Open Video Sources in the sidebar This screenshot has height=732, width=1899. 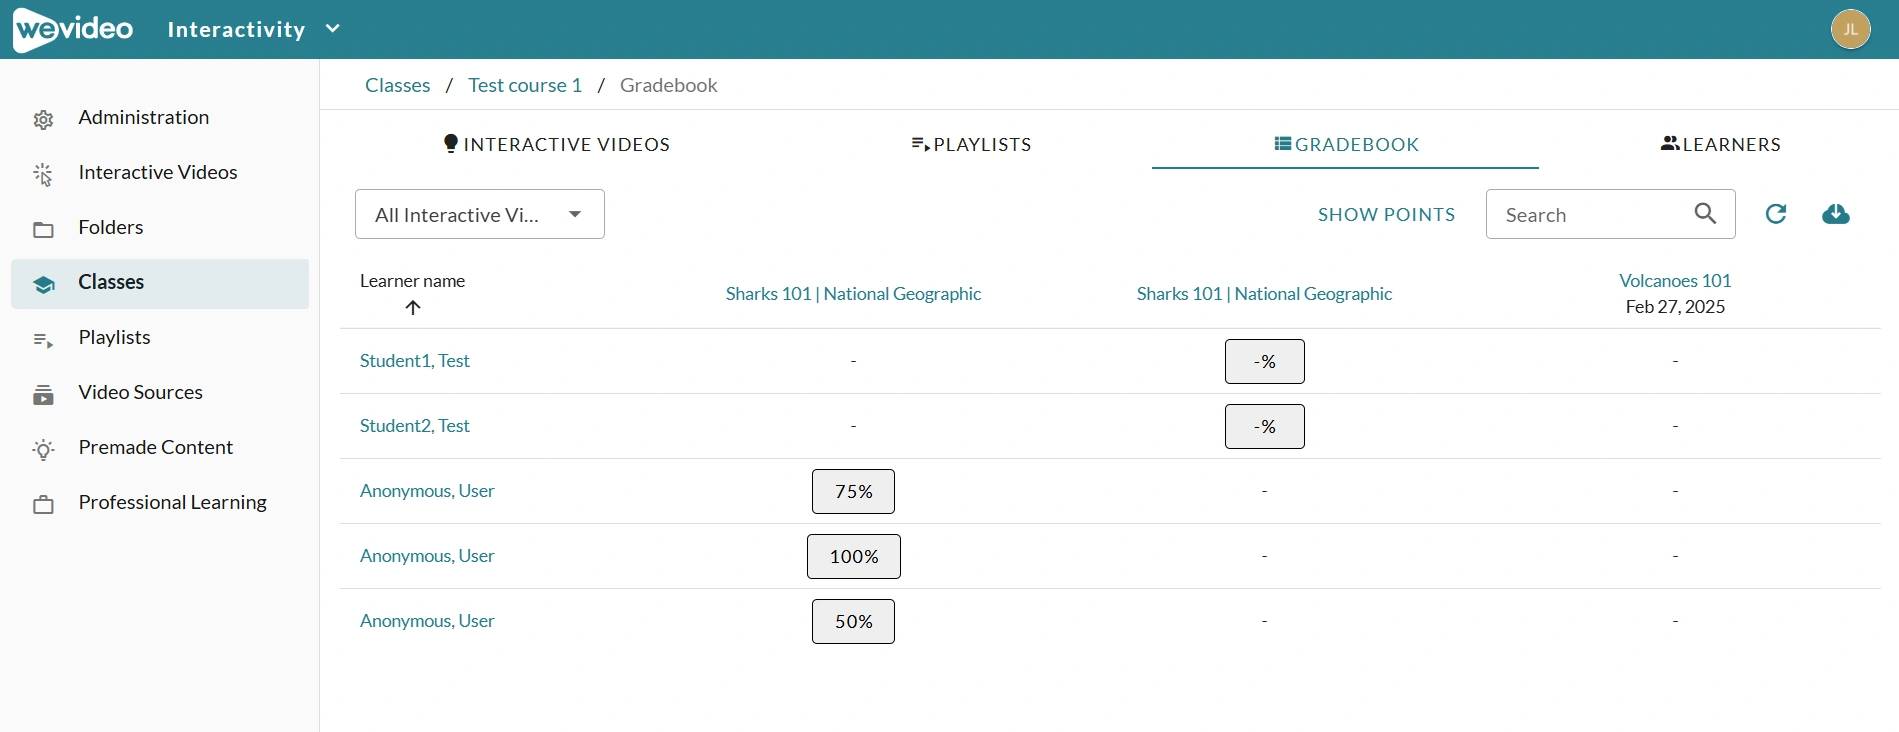click(x=160, y=393)
